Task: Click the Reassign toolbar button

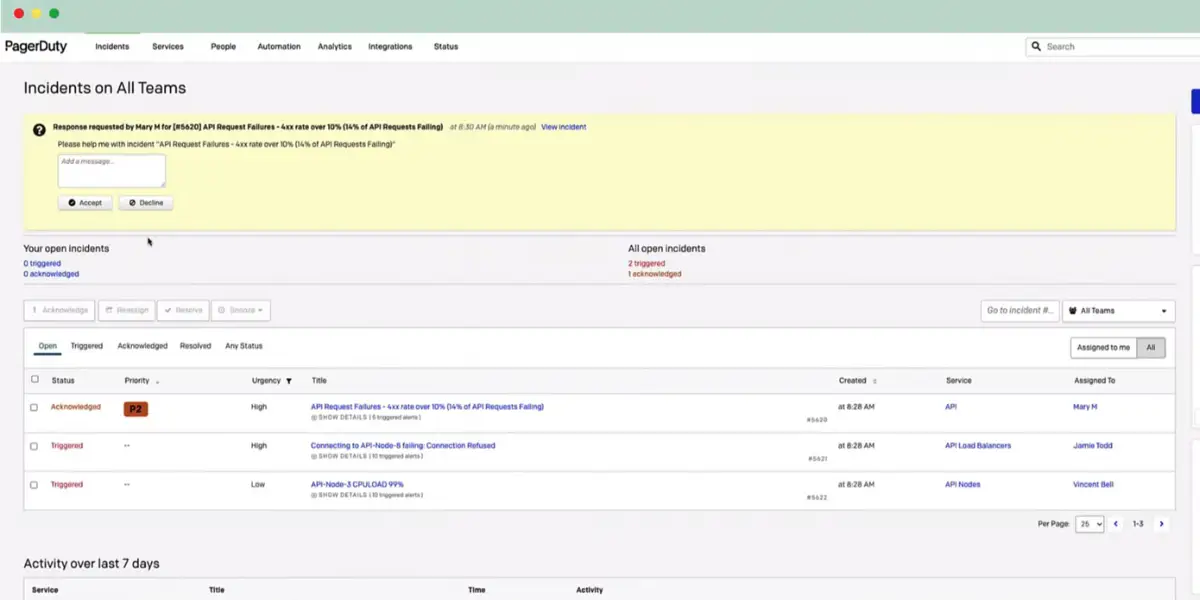Action: tap(126, 311)
